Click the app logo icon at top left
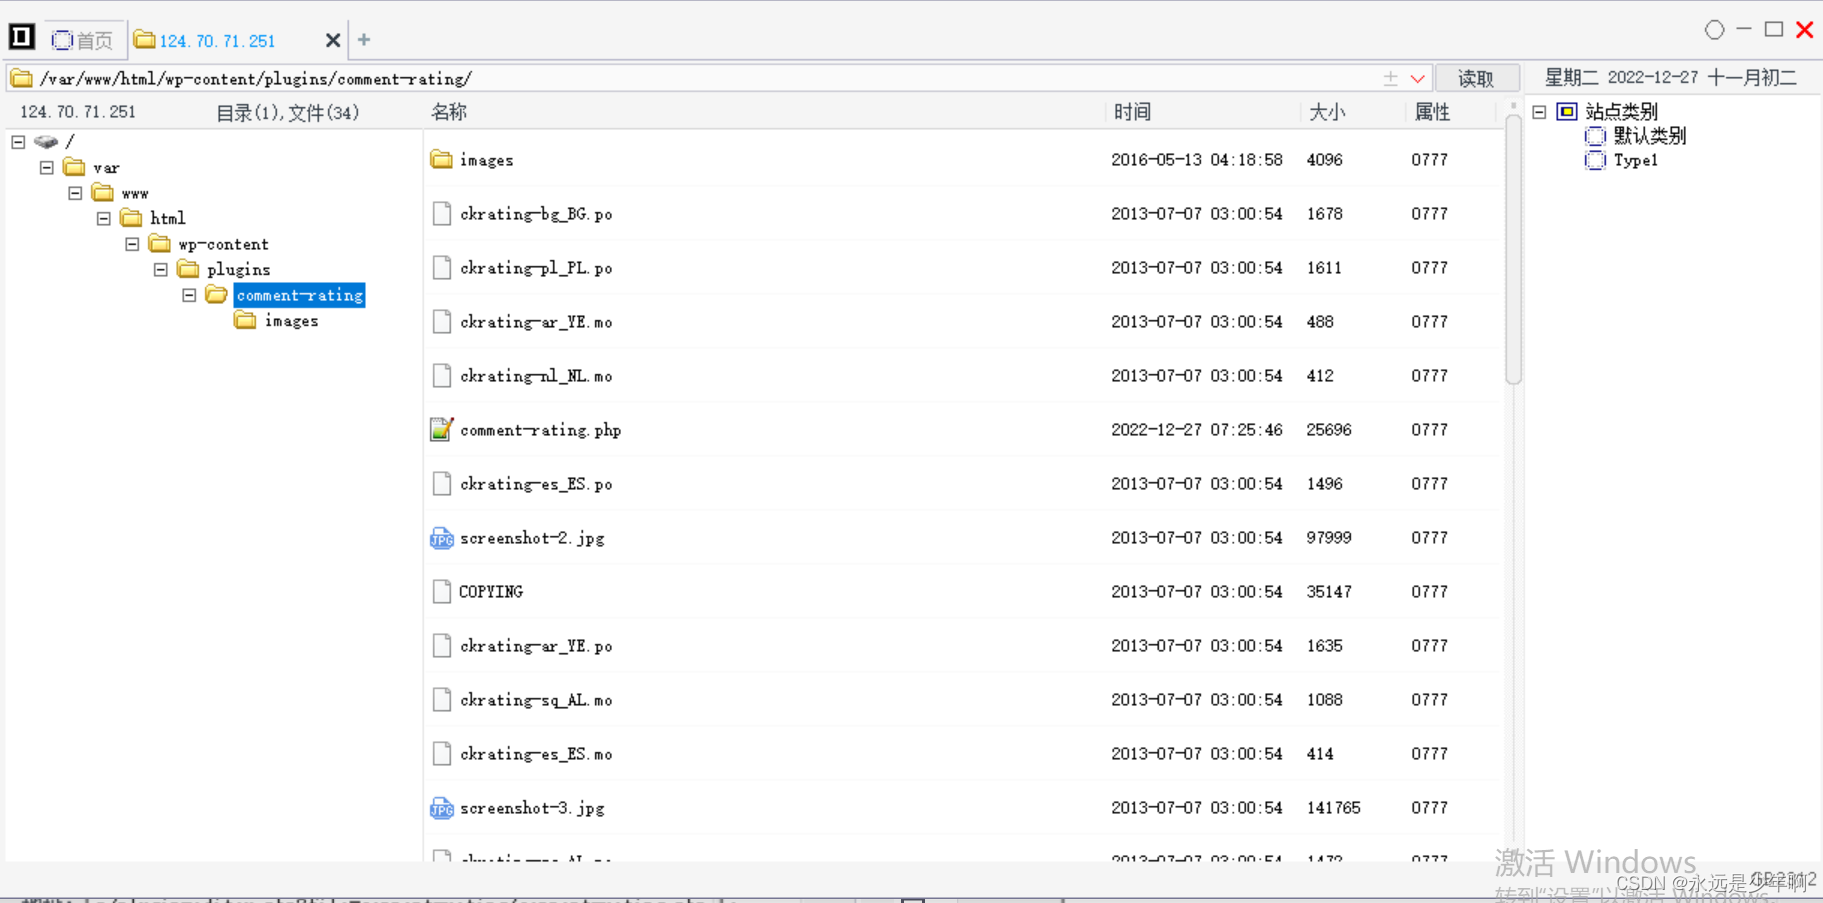Screen dimensions: 1823x903 coord(22,38)
